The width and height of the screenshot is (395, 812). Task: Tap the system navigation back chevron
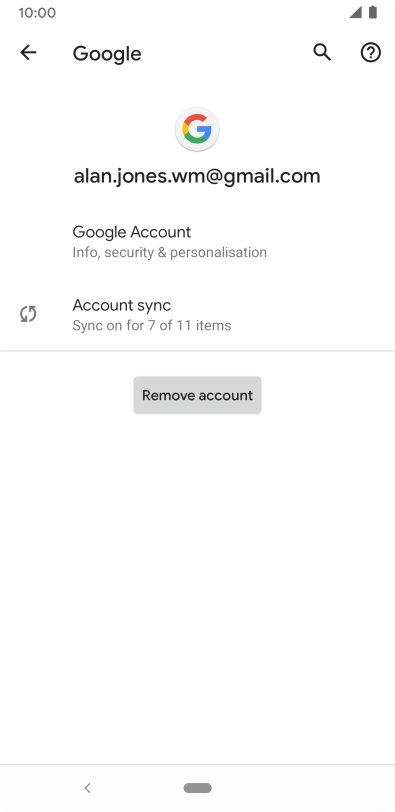tap(87, 788)
